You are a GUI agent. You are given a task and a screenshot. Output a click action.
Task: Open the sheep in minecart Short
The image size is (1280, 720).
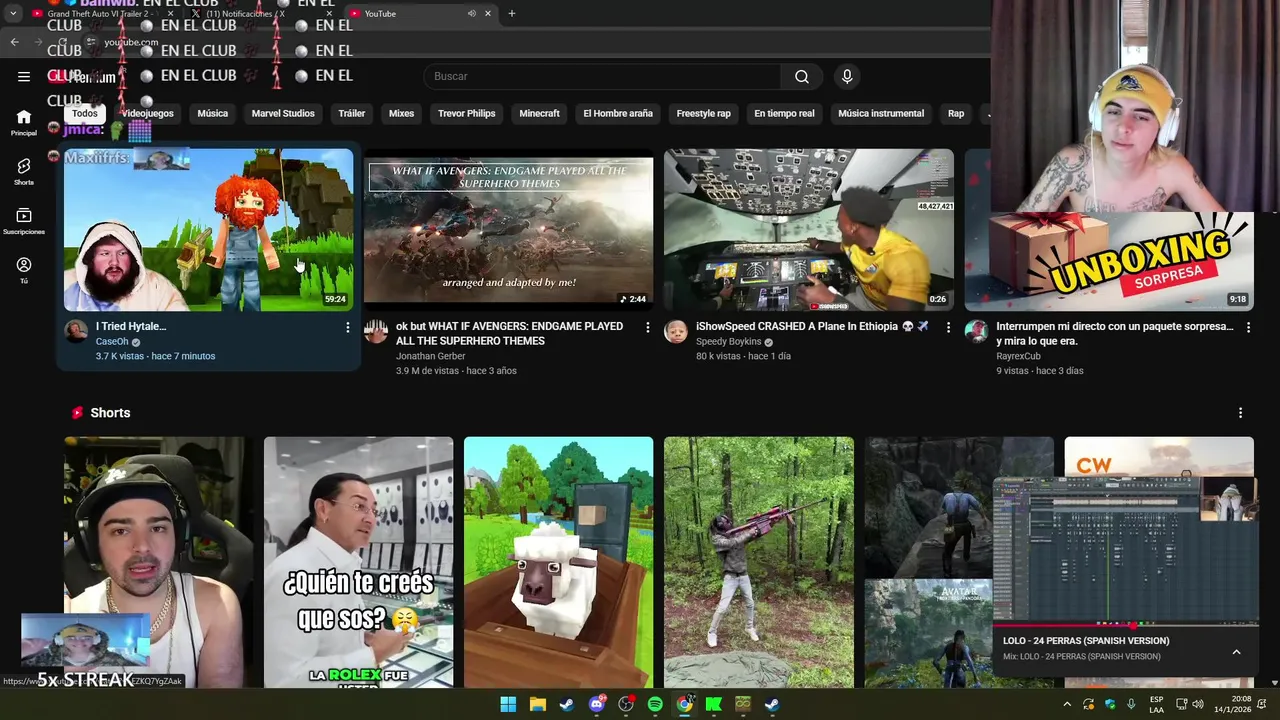point(558,562)
